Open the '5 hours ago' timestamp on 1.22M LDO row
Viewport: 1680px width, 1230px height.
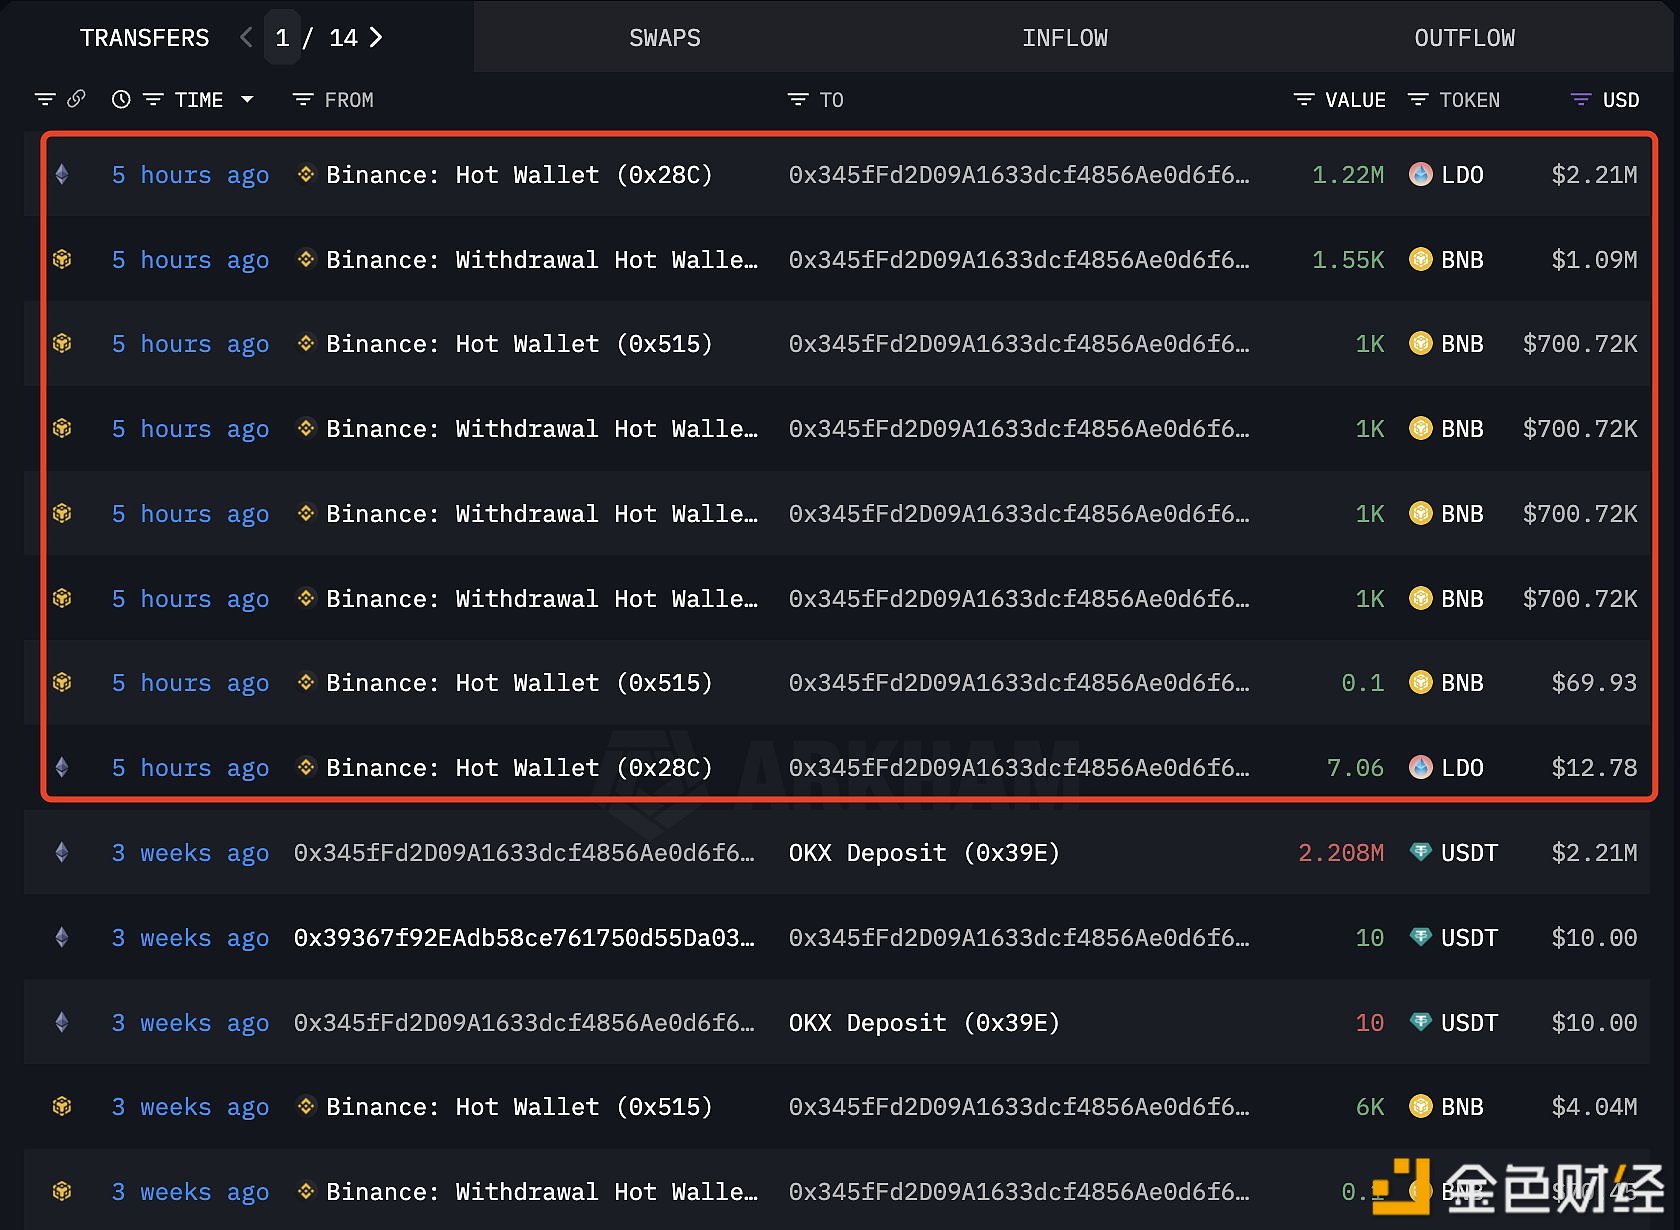[x=190, y=175]
